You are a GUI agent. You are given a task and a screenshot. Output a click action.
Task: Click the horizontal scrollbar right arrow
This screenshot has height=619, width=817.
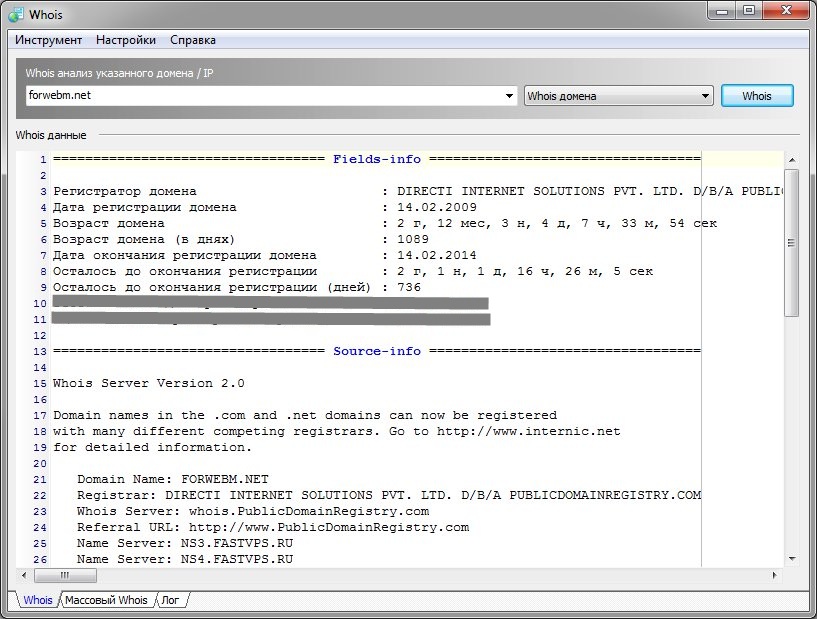click(774, 576)
